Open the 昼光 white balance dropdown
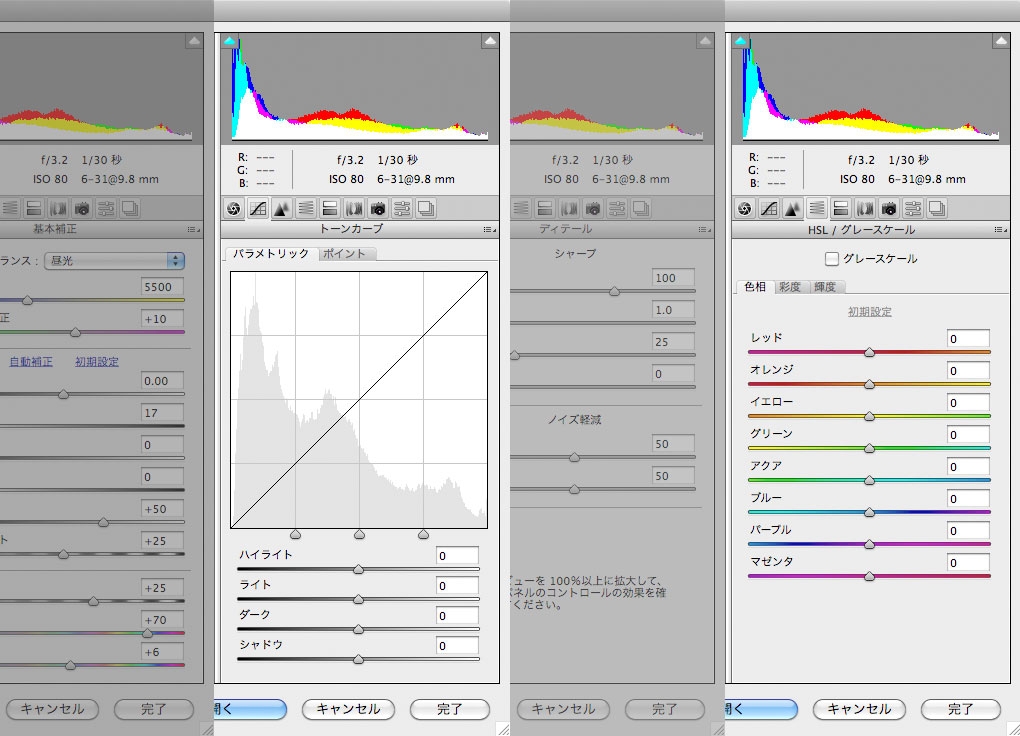 (120, 260)
